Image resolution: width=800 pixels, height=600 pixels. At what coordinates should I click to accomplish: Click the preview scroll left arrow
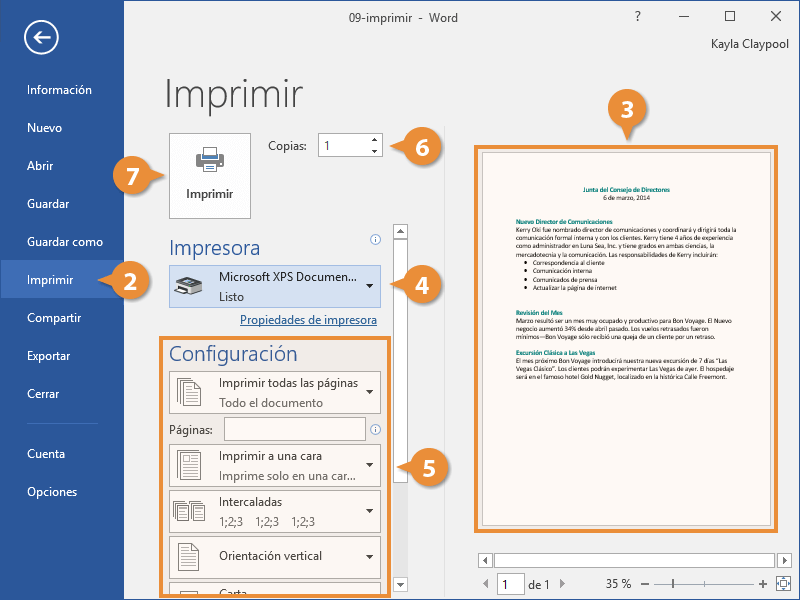(x=485, y=561)
